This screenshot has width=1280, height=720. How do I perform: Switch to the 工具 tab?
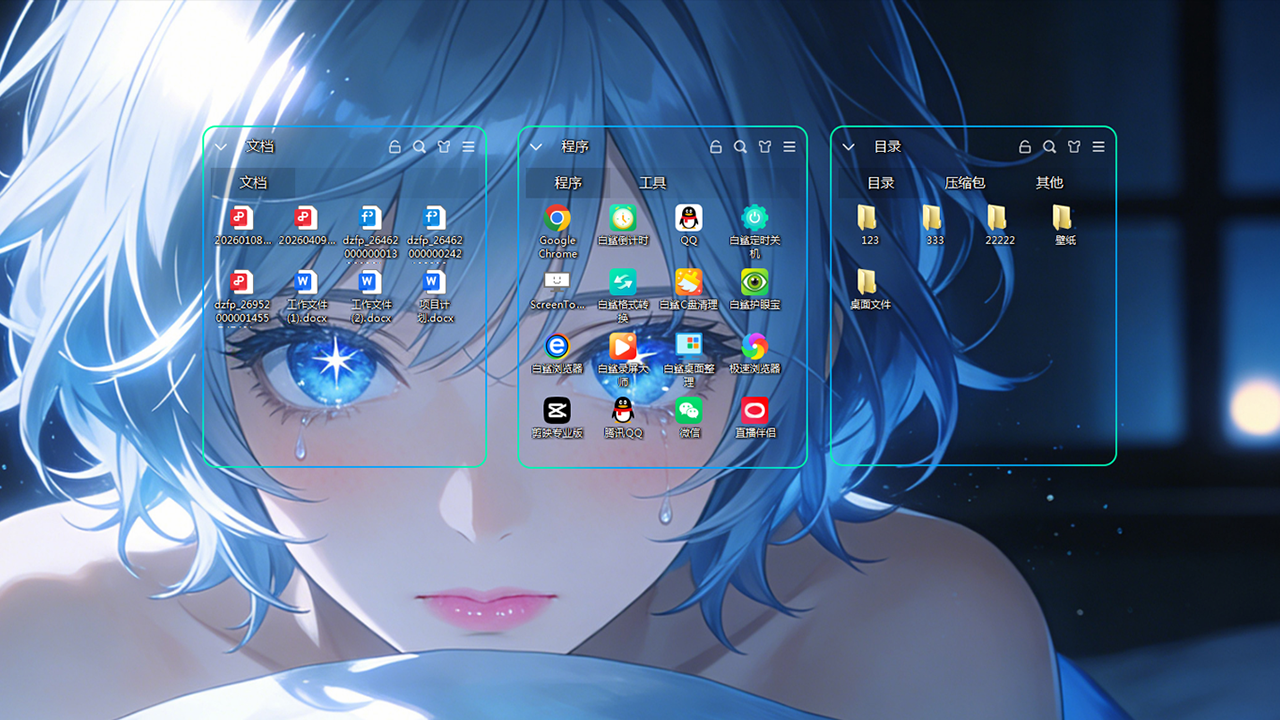tap(653, 183)
